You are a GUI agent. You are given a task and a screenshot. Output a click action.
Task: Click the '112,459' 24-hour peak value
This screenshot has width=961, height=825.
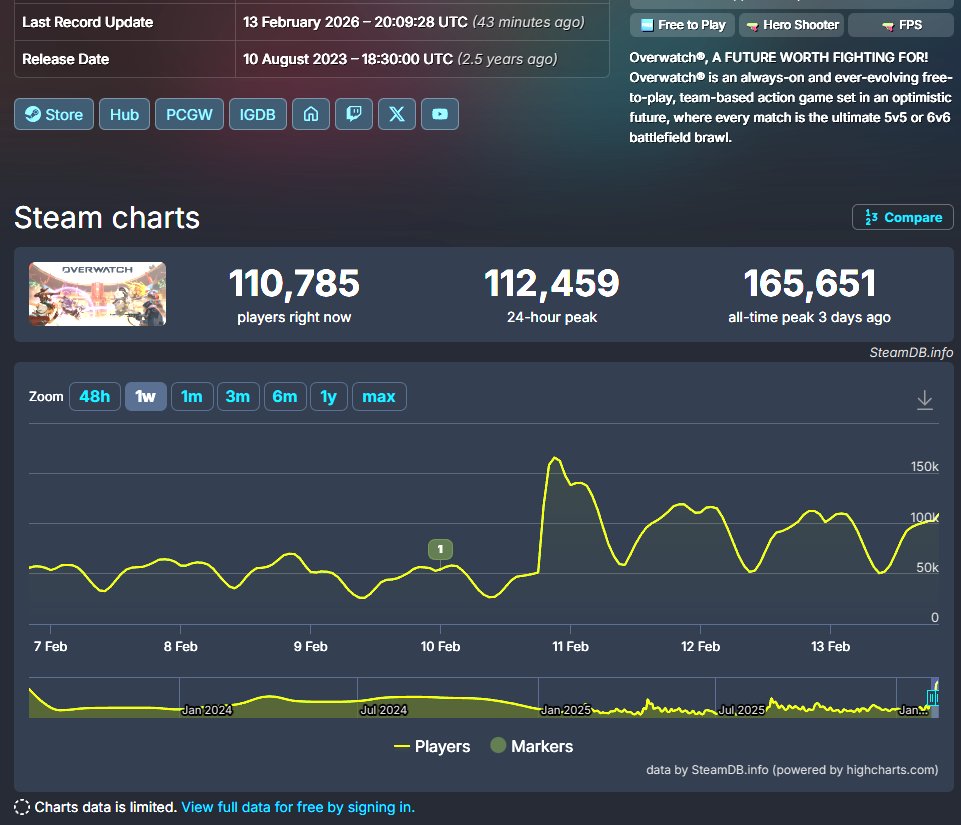(x=552, y=283)
